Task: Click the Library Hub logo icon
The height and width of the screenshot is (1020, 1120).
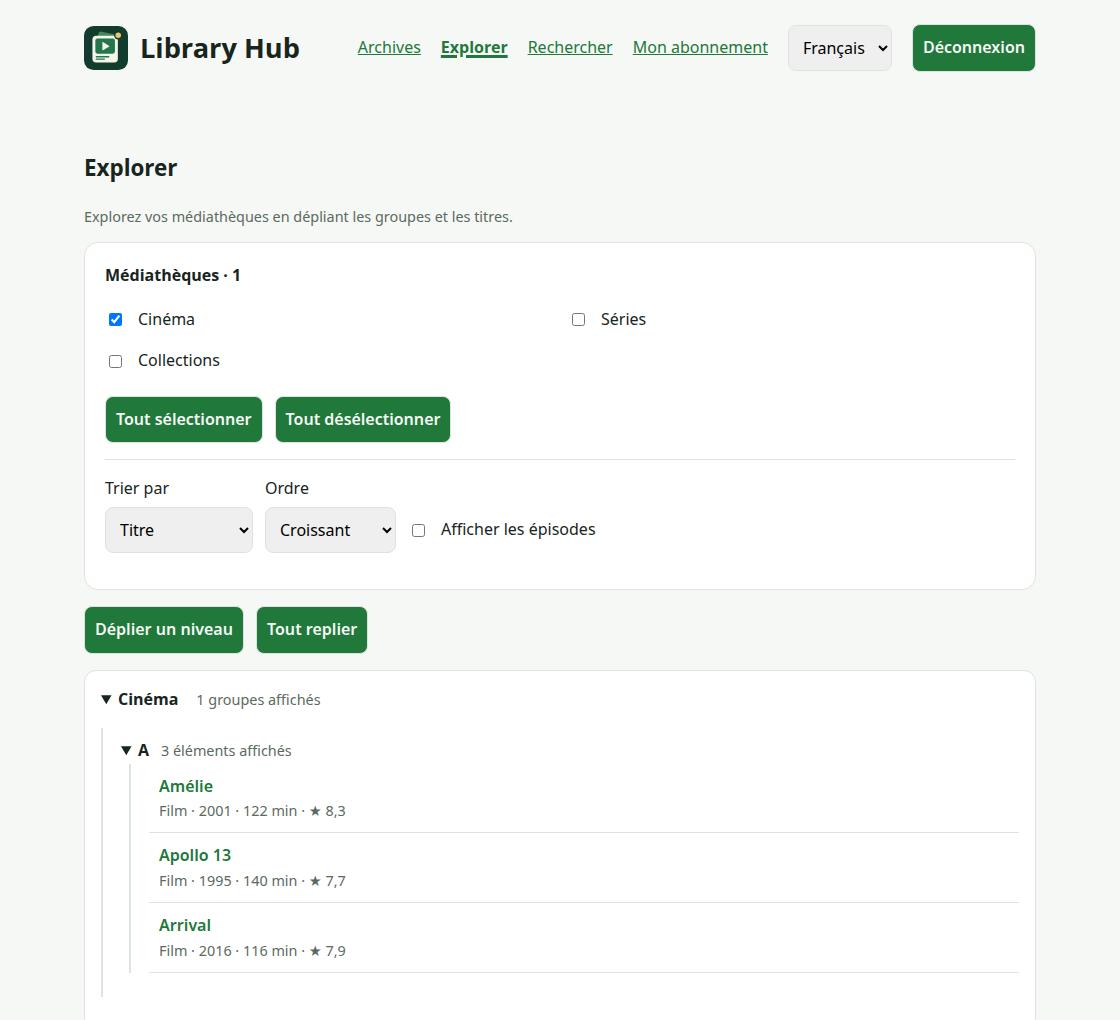Action: pyautogui.click(x=106, y=48)
